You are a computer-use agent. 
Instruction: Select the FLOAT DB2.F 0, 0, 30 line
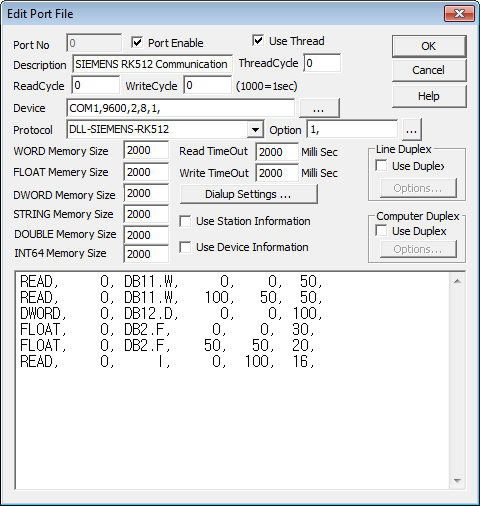(x=167, y=330)
